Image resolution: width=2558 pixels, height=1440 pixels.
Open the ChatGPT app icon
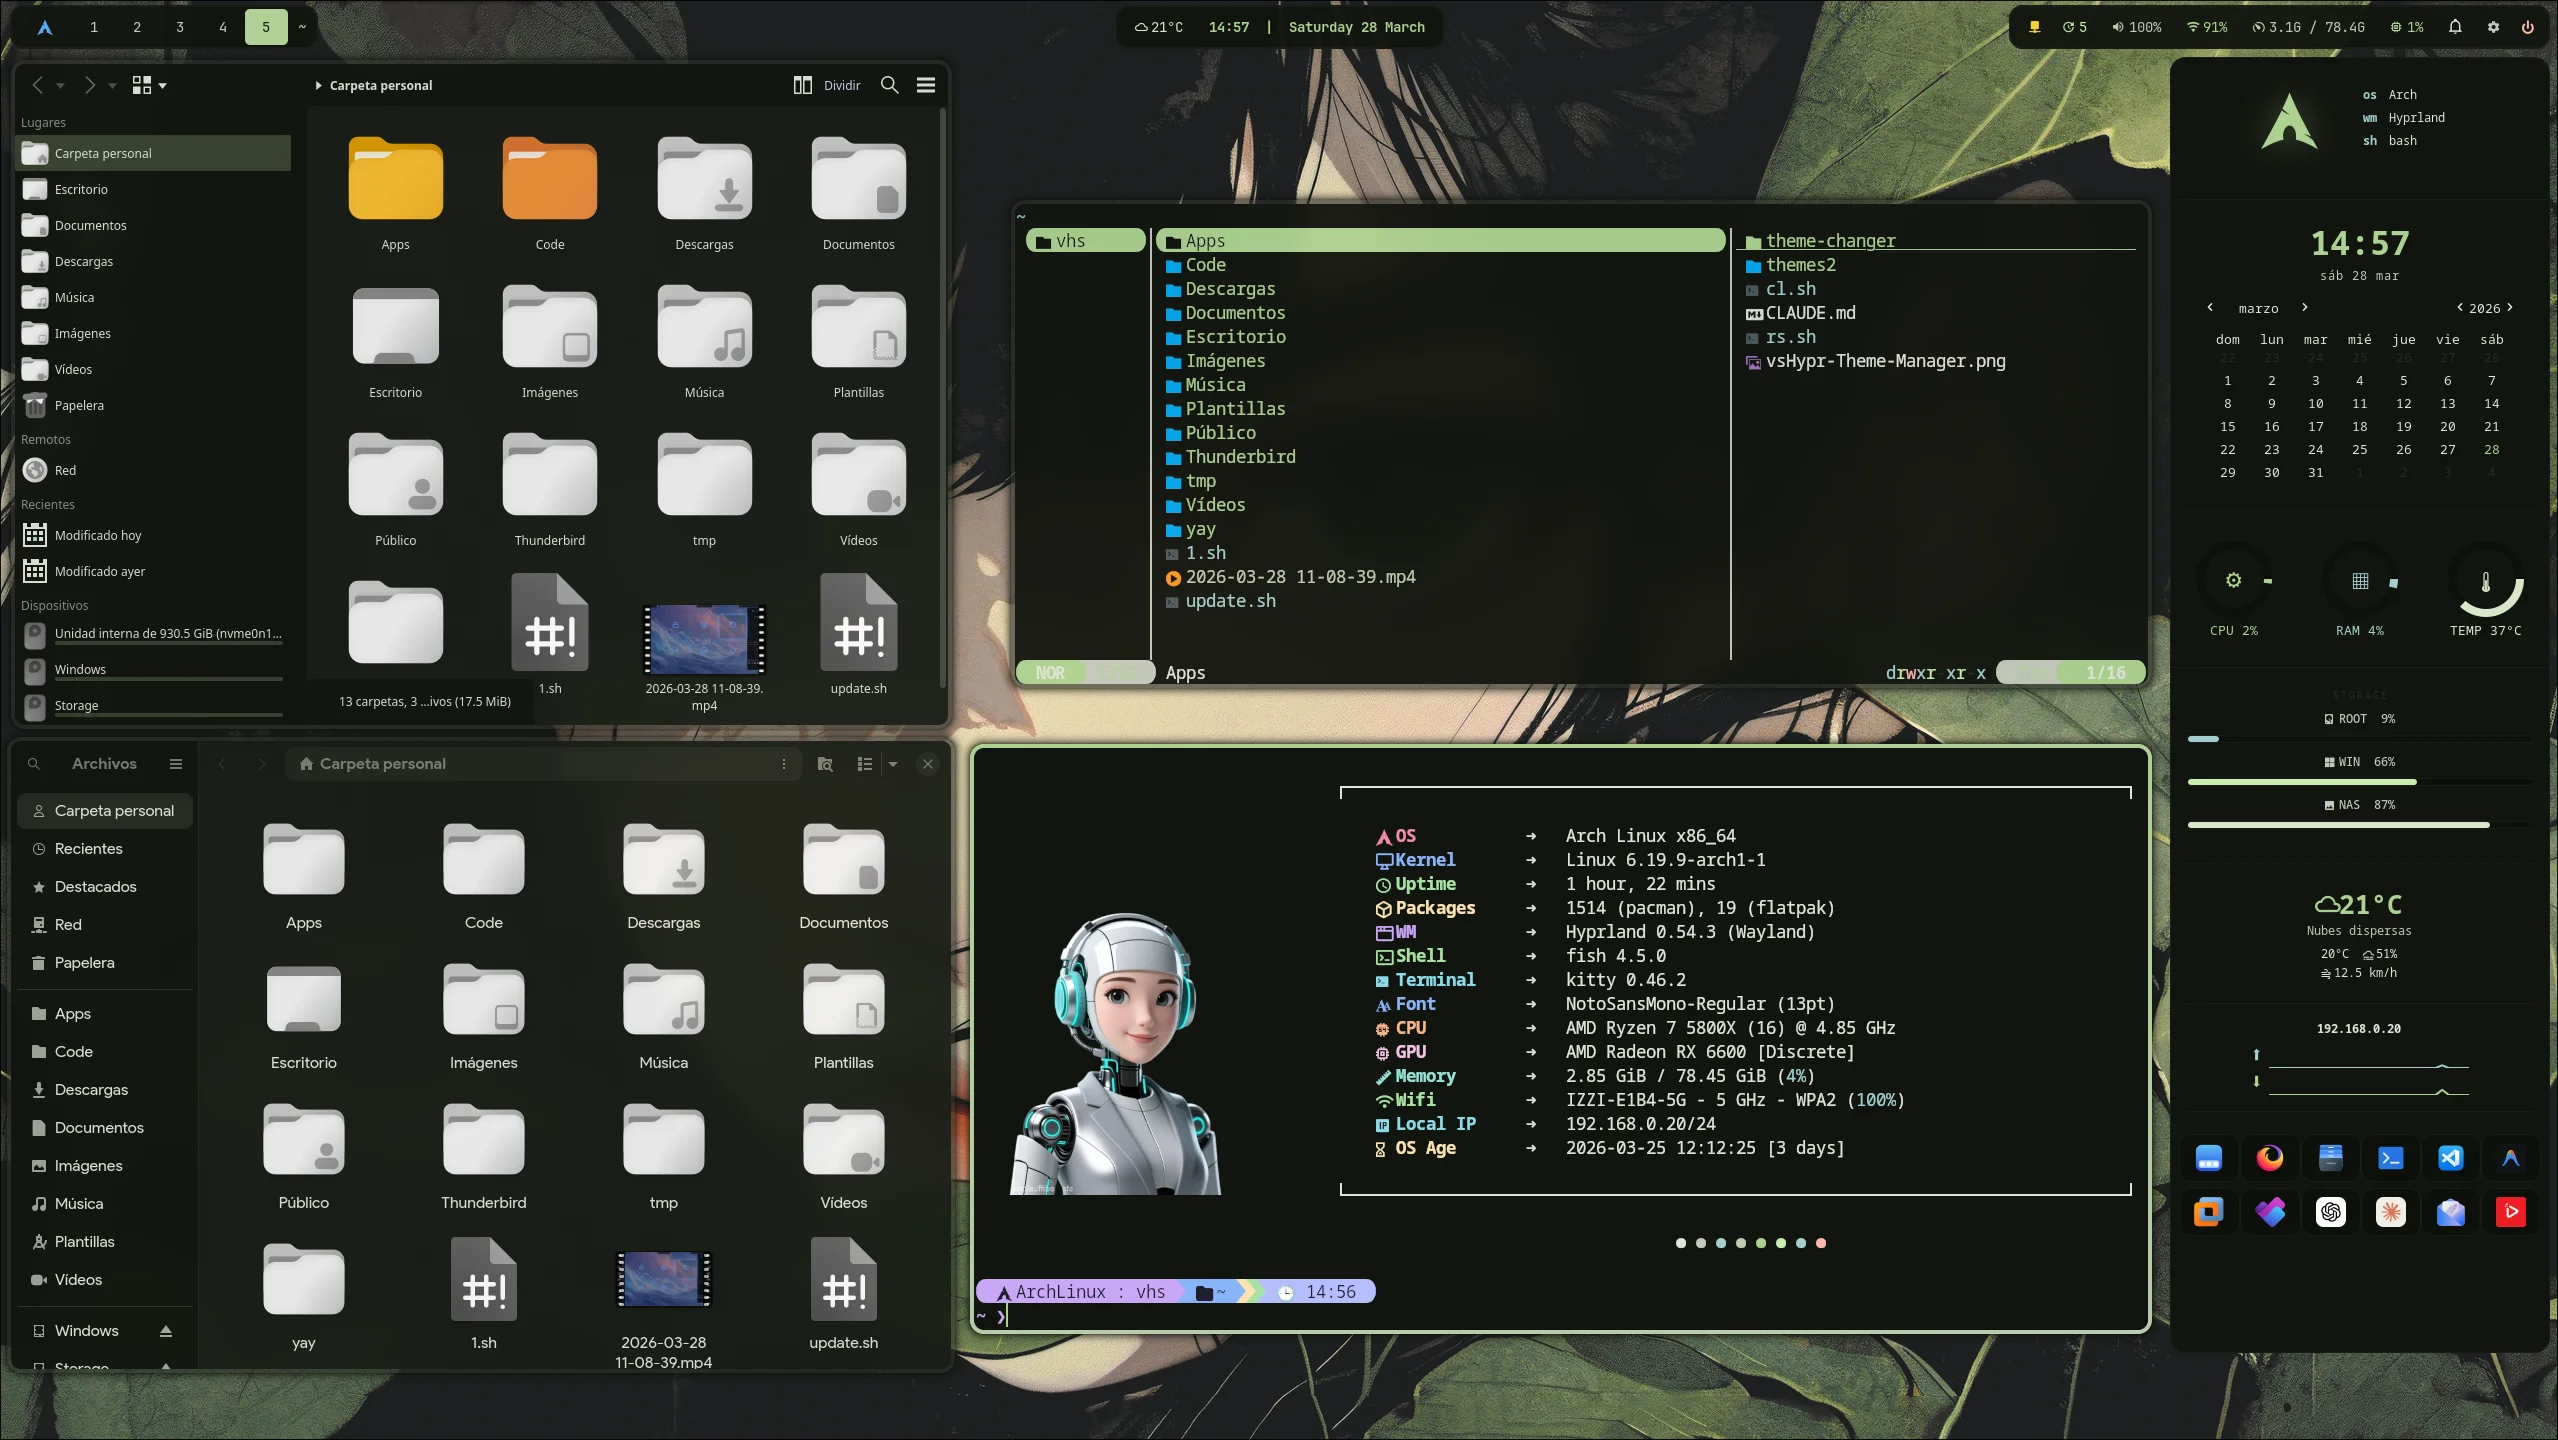pyautogui.click(x=2330, y=1212)
